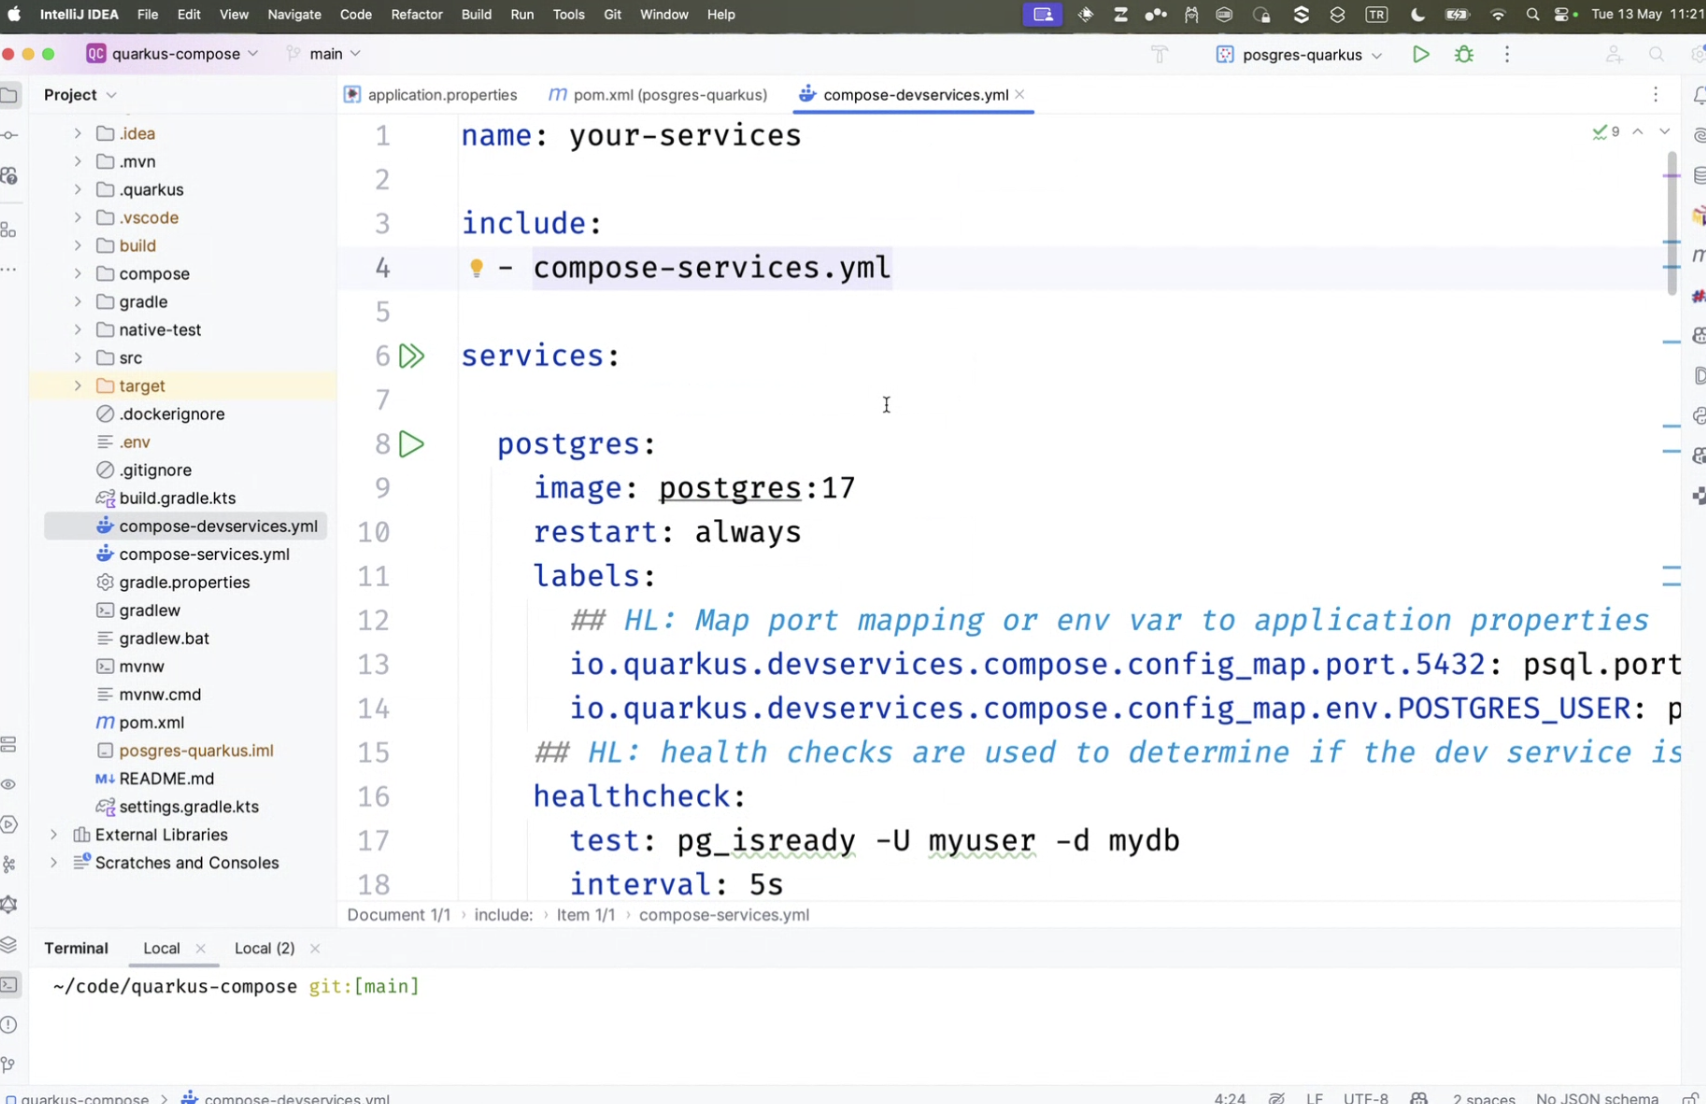This screenshot has height=1104, width=1706.
Task: Click the postgres image link on line 9
Action: (730, 488)
